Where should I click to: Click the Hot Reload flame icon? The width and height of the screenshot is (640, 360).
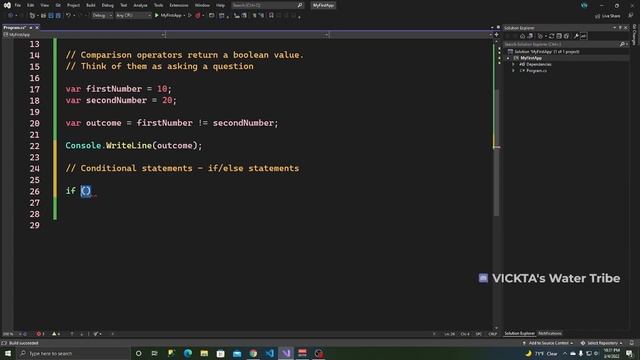198,16
